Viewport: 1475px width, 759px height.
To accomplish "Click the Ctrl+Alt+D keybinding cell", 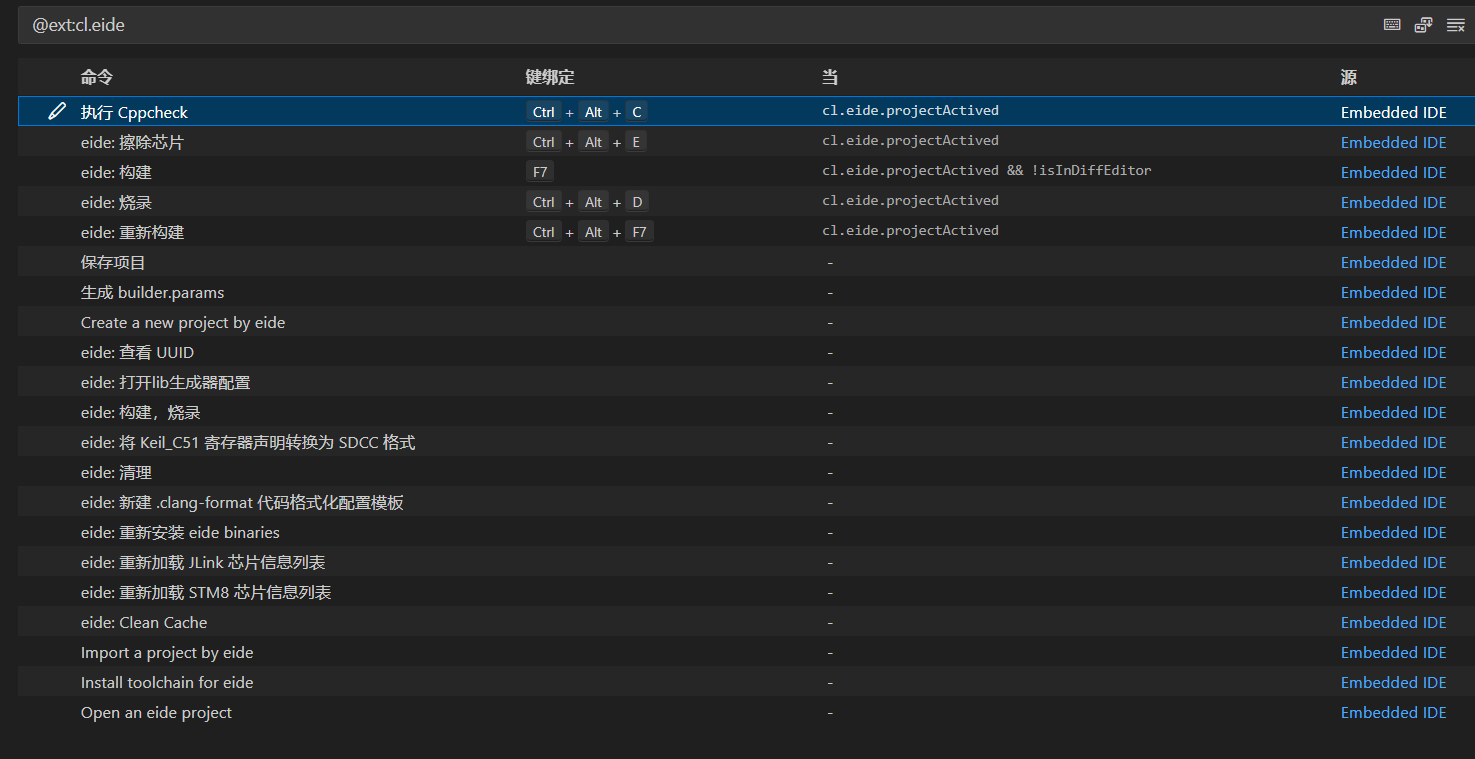I will click(587, 202).
